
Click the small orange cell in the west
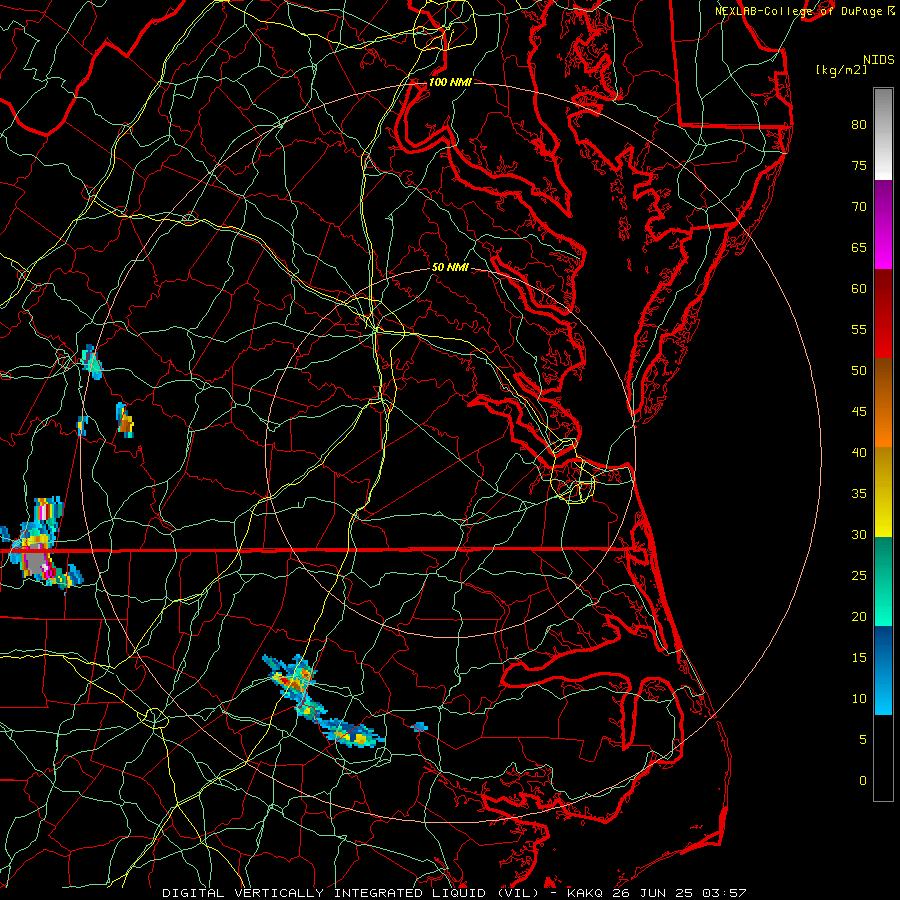click(x=125, y=421)
